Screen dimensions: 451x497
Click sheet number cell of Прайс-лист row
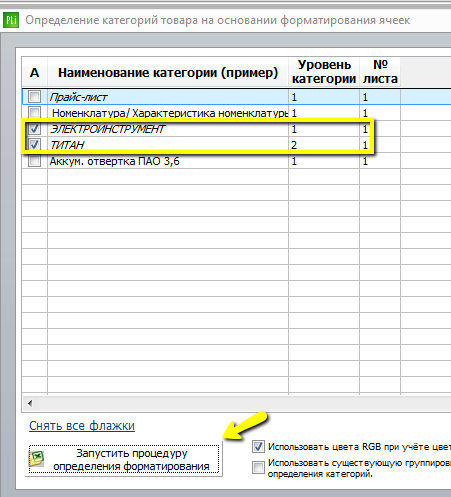pyautogui.click(x=380, y=97)
